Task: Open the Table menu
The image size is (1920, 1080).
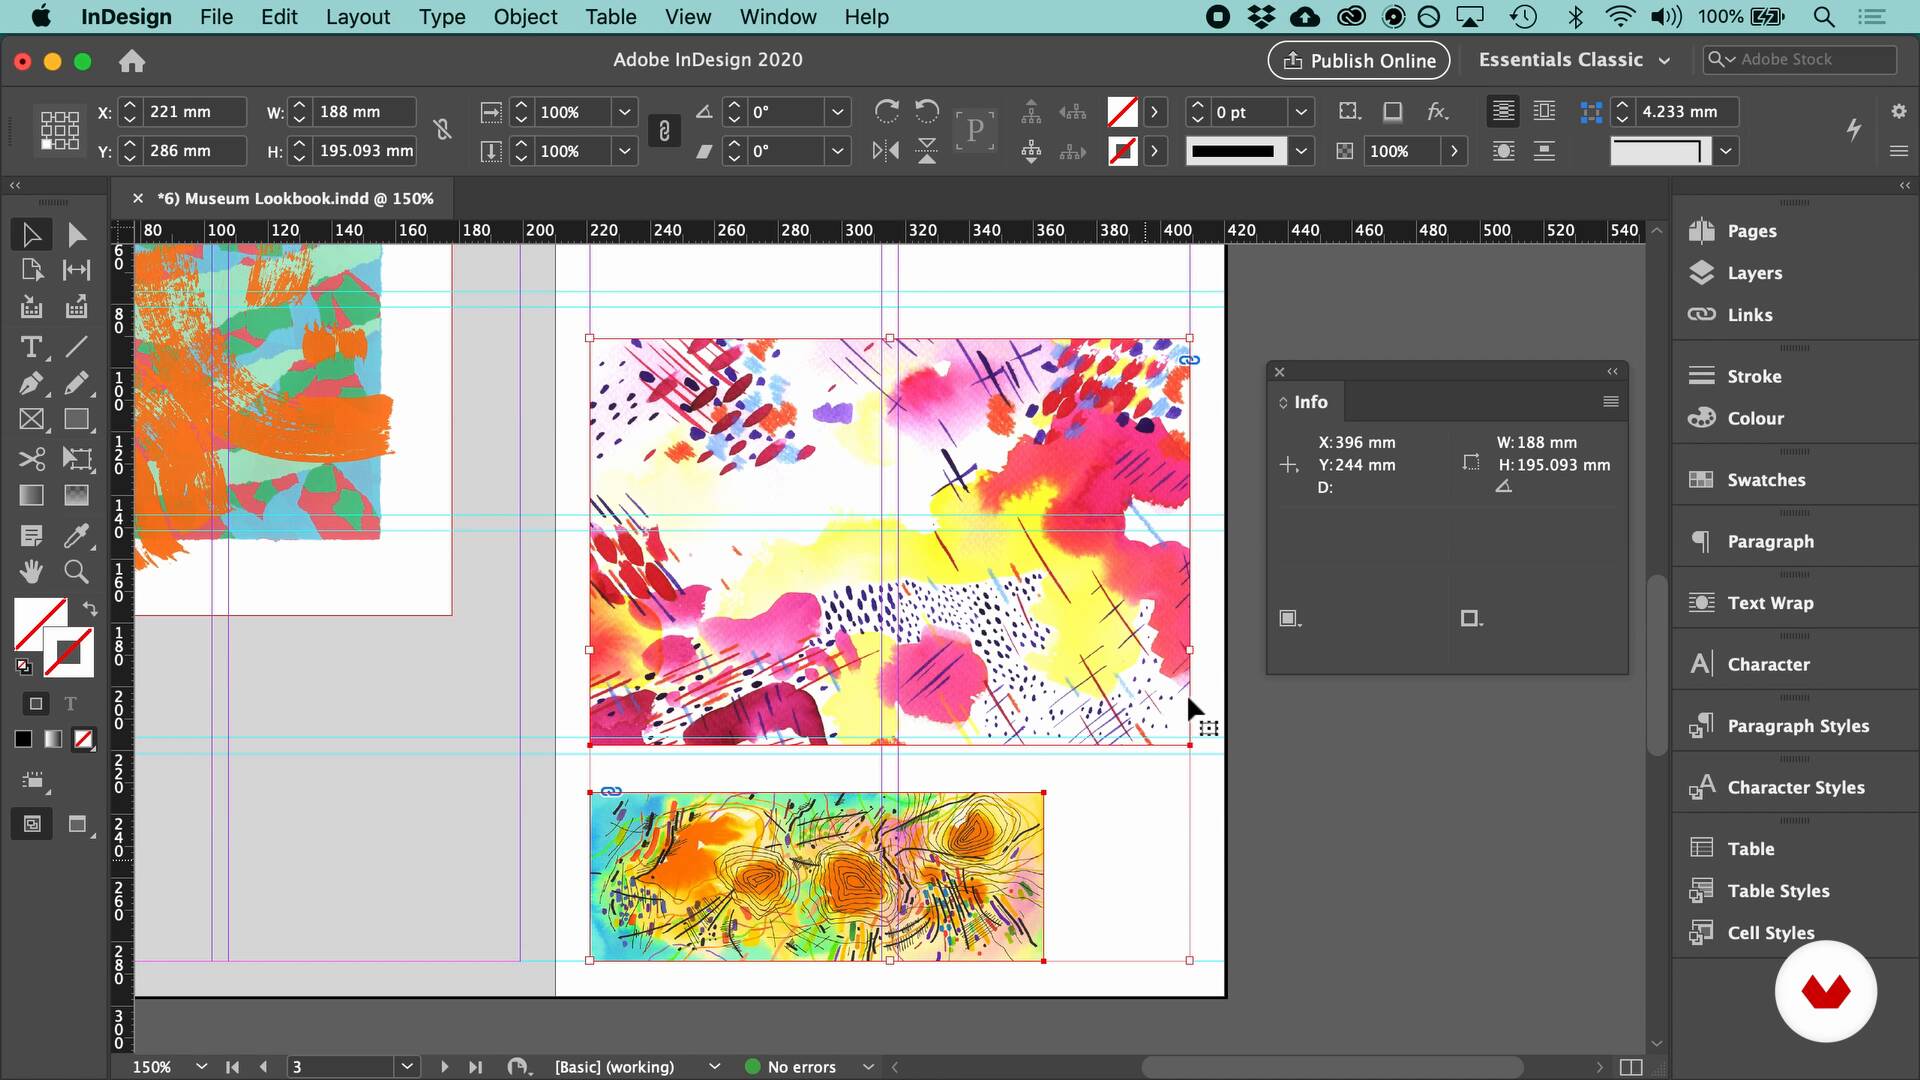Action: pyautogui.click(x=611, y=17)
